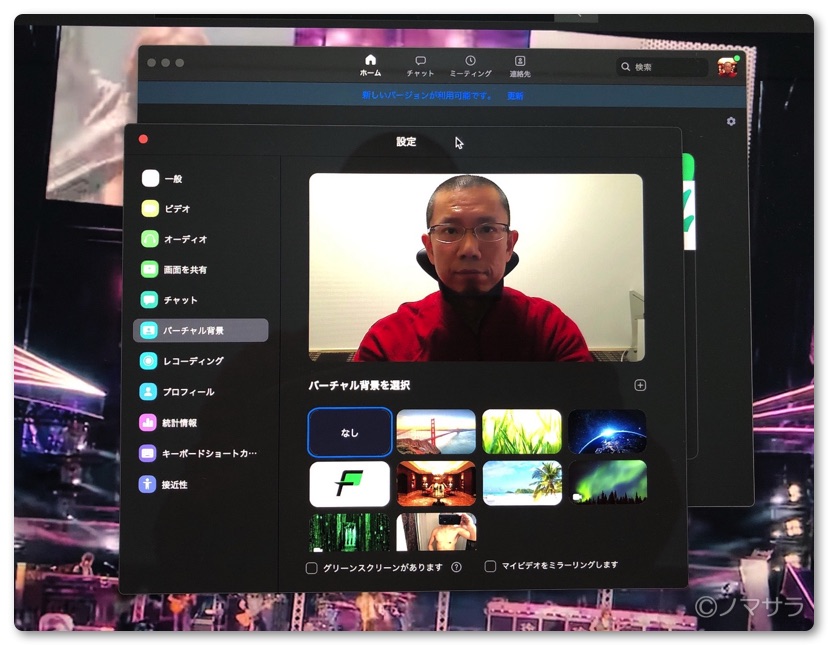The image size is (828, 645).
Task: Choose the Golden Gate Bridge background thumbnail
Action: [x=436, y=431]
